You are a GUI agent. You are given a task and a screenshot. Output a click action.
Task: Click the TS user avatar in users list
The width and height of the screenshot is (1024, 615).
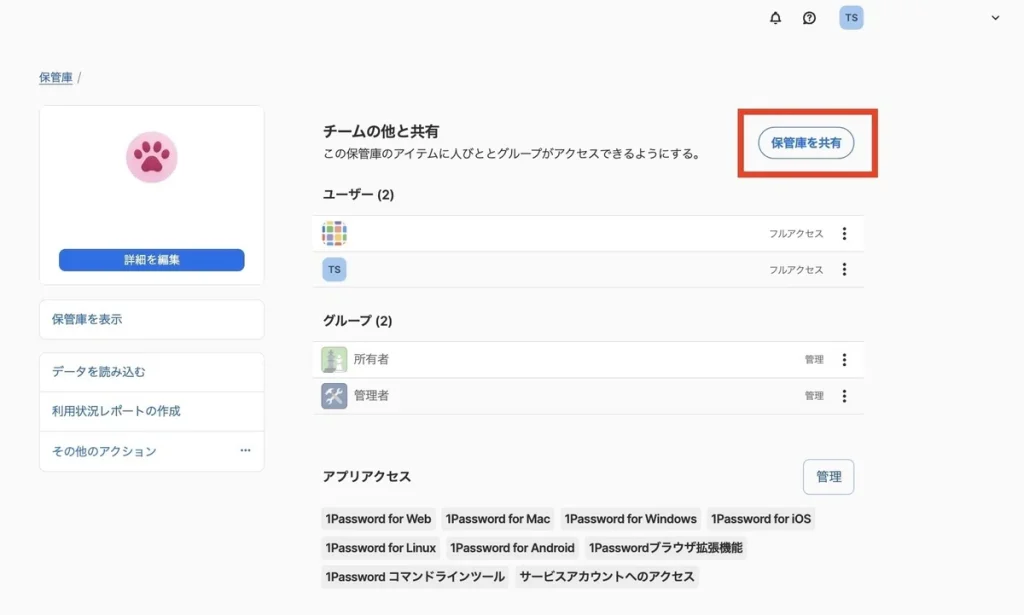pos(334,269)
